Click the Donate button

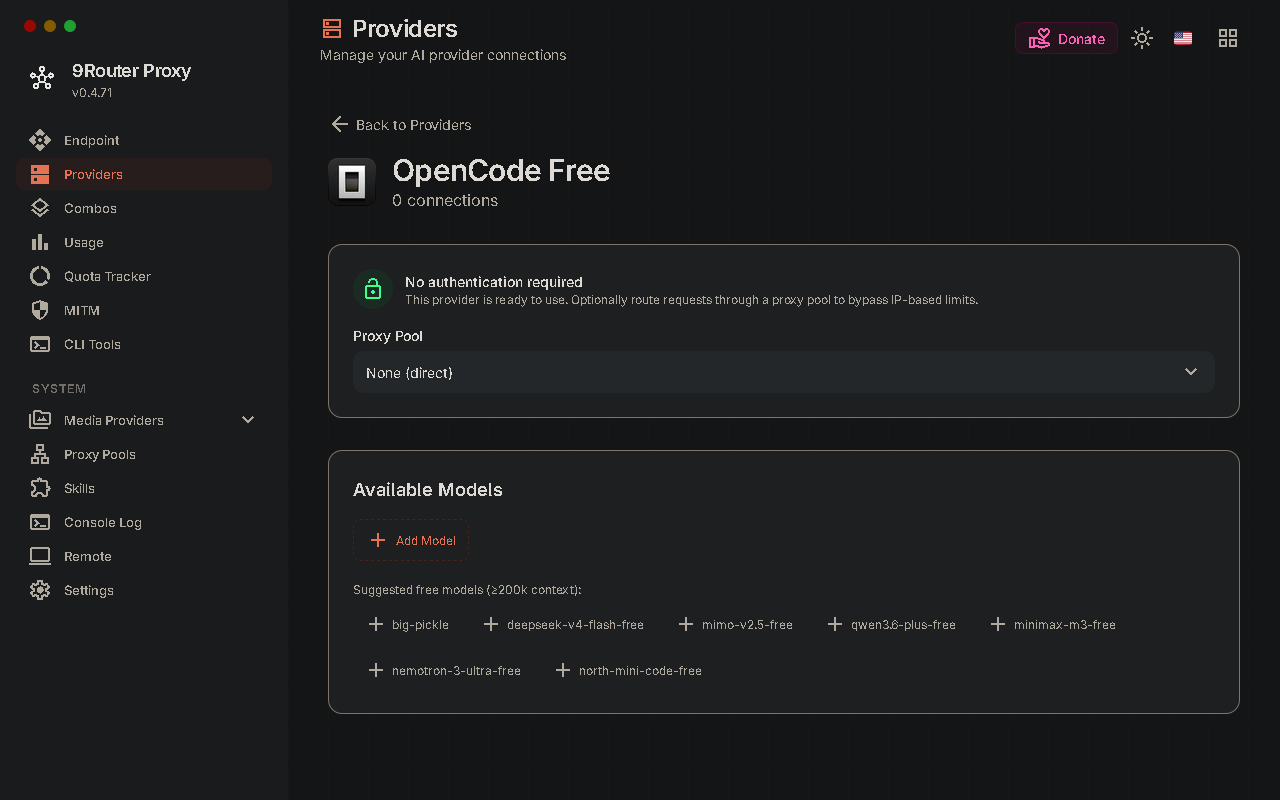[x=1066, y=38]
